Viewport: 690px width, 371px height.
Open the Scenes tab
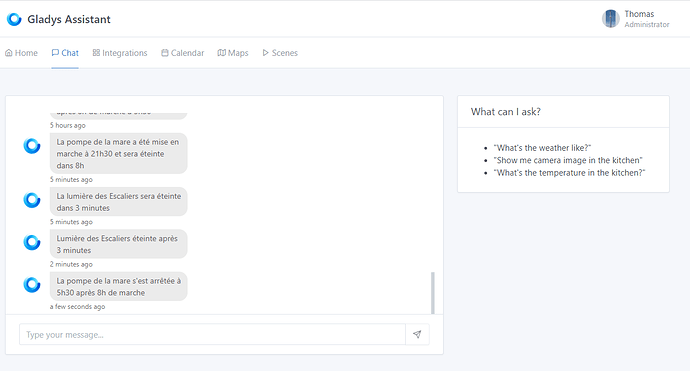point(280,53)
